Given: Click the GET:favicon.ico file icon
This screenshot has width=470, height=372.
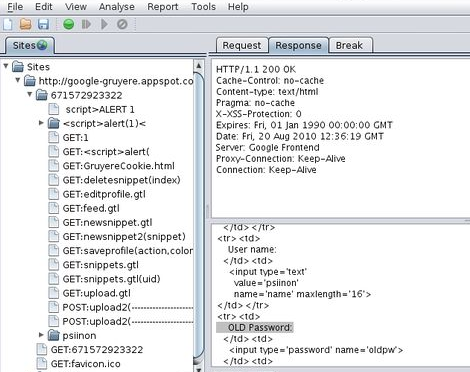Looking at the screenshot, I should tap(42, 364).
